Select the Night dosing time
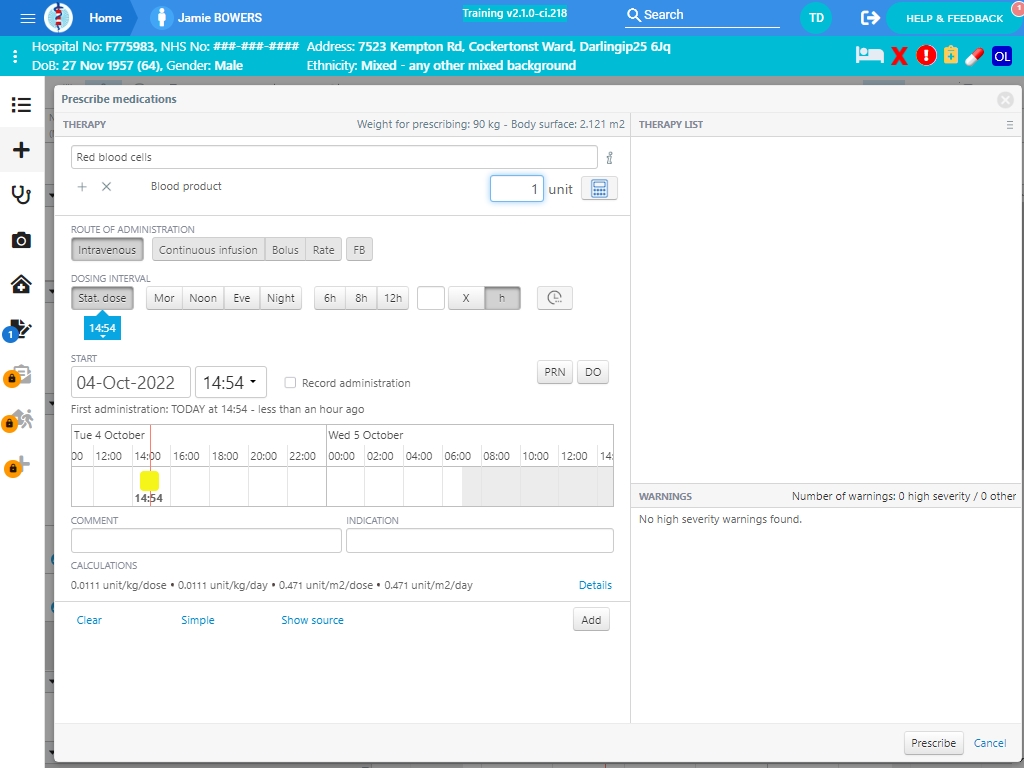This screenshot has width=1024, height=768. (x=281, y=298)
